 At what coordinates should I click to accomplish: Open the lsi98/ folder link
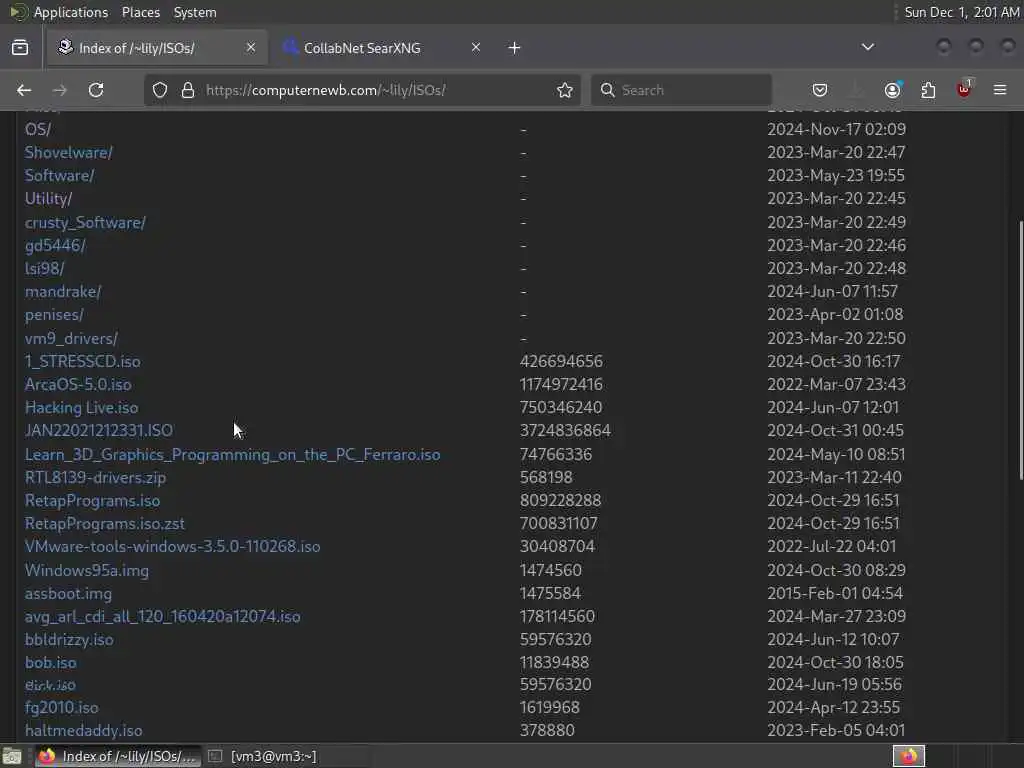[x=44, y=268]
